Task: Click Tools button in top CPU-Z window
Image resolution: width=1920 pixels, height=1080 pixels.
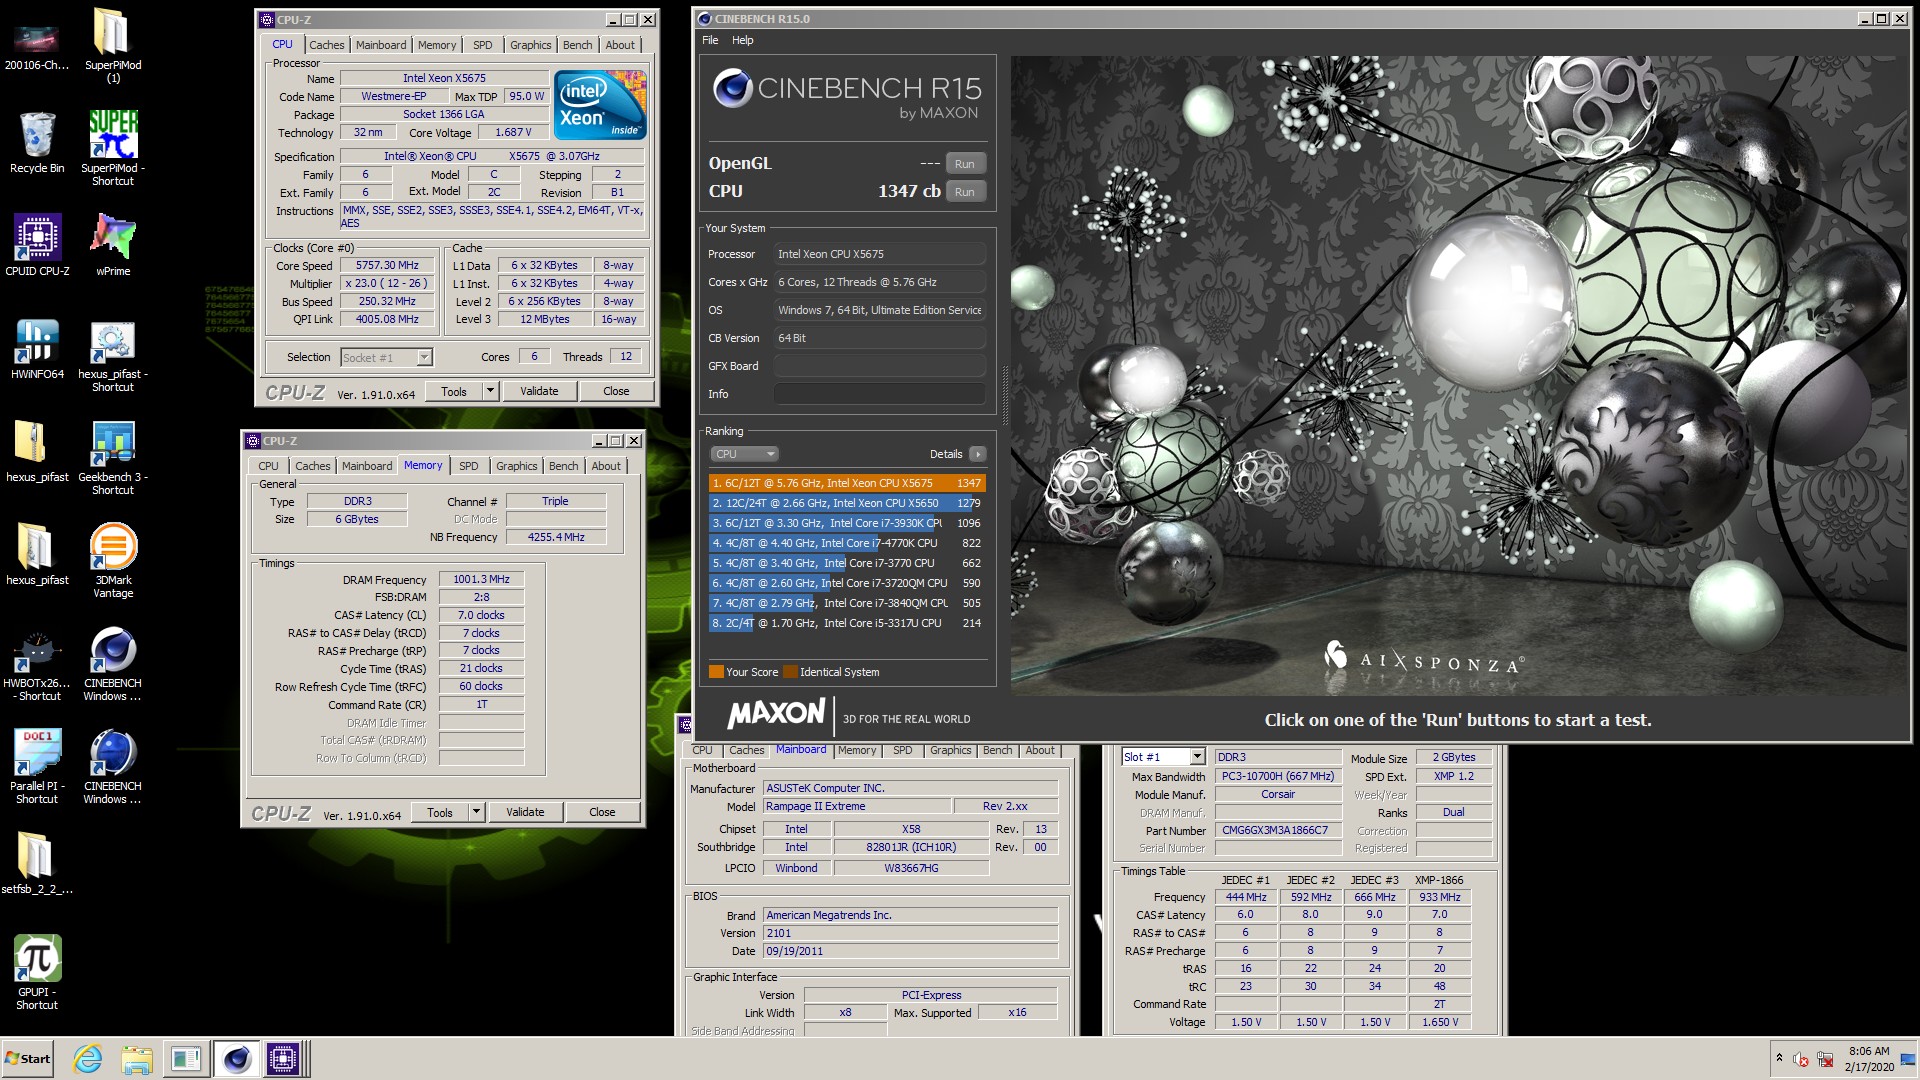Action: (454, 391)
